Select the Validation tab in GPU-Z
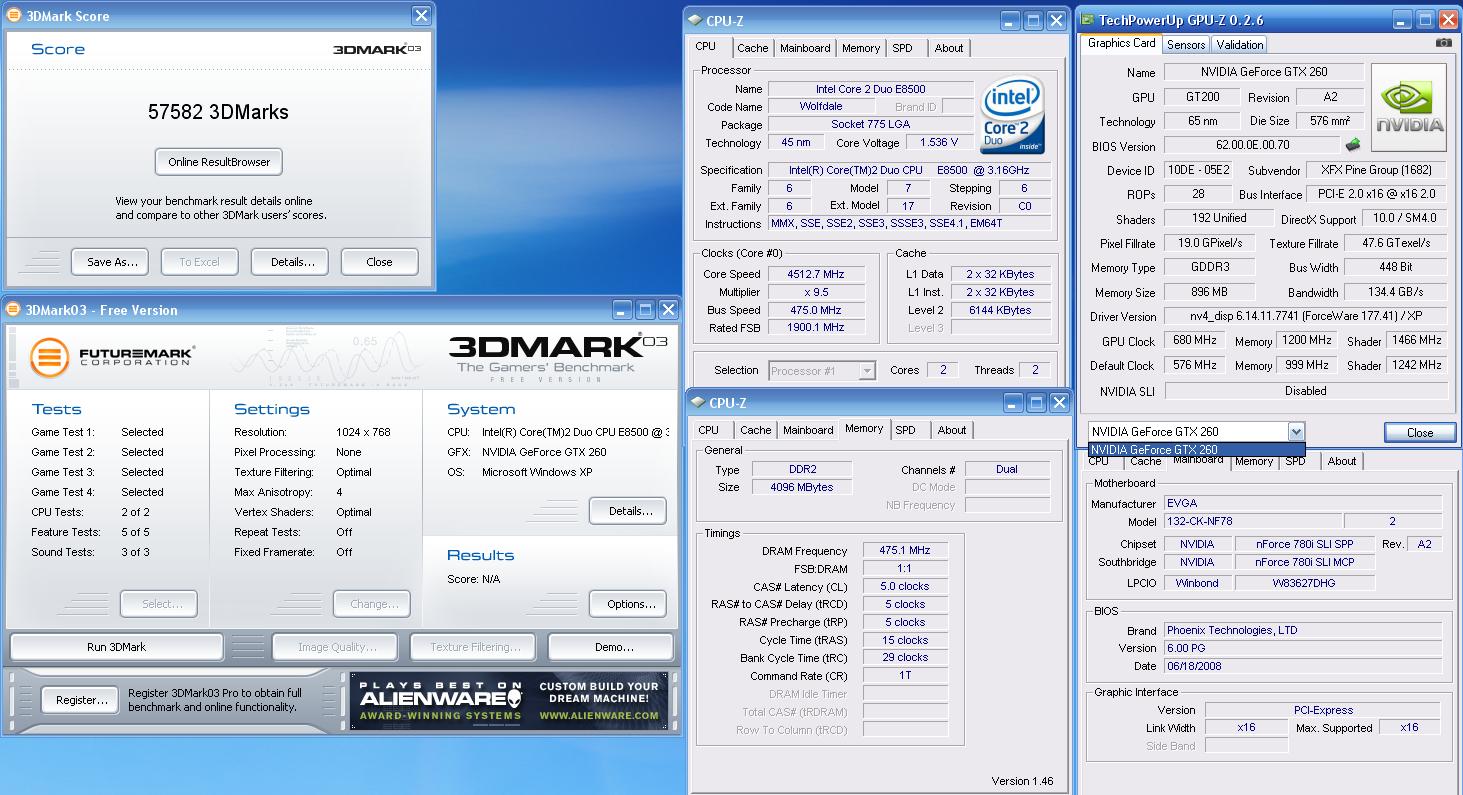Image resolution: width=1463 pixels, height=795 pixels. click(1240, 45)
